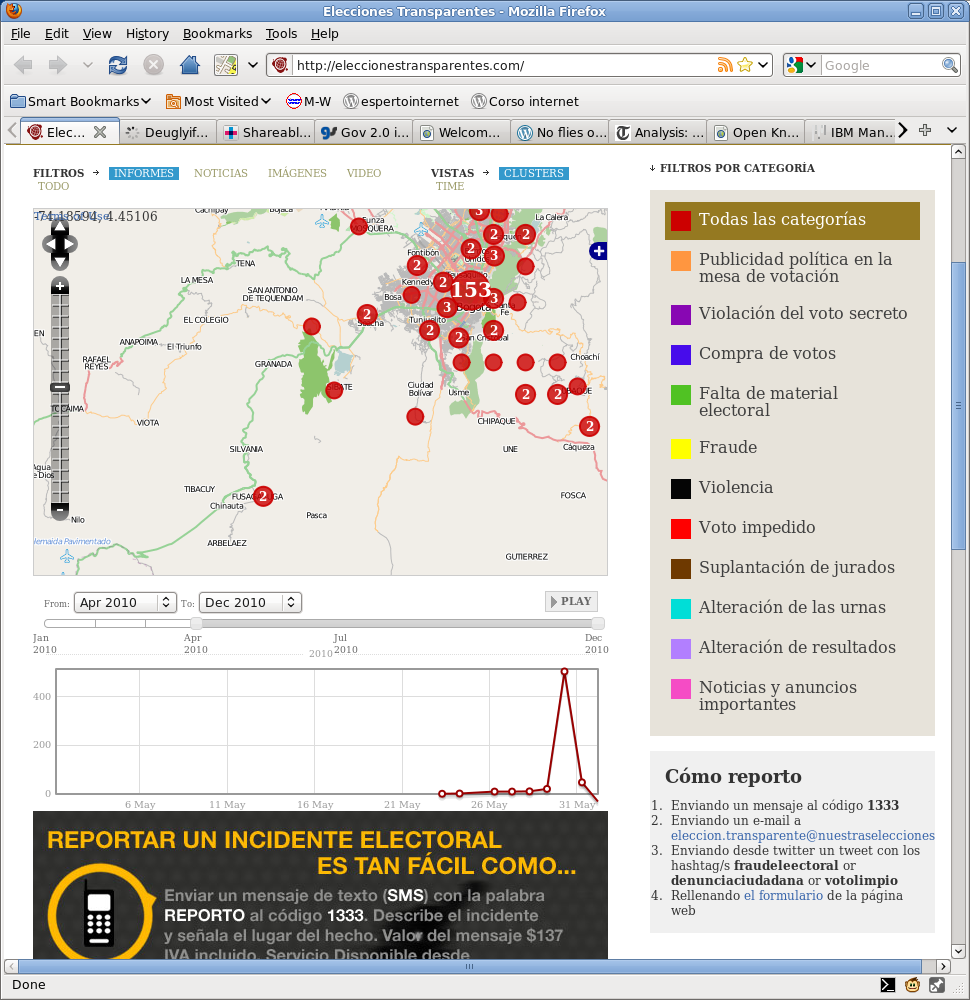This screenshot has height=1000, width=970.
Task: Click the URL address bar field
Action: coord(504,65)
